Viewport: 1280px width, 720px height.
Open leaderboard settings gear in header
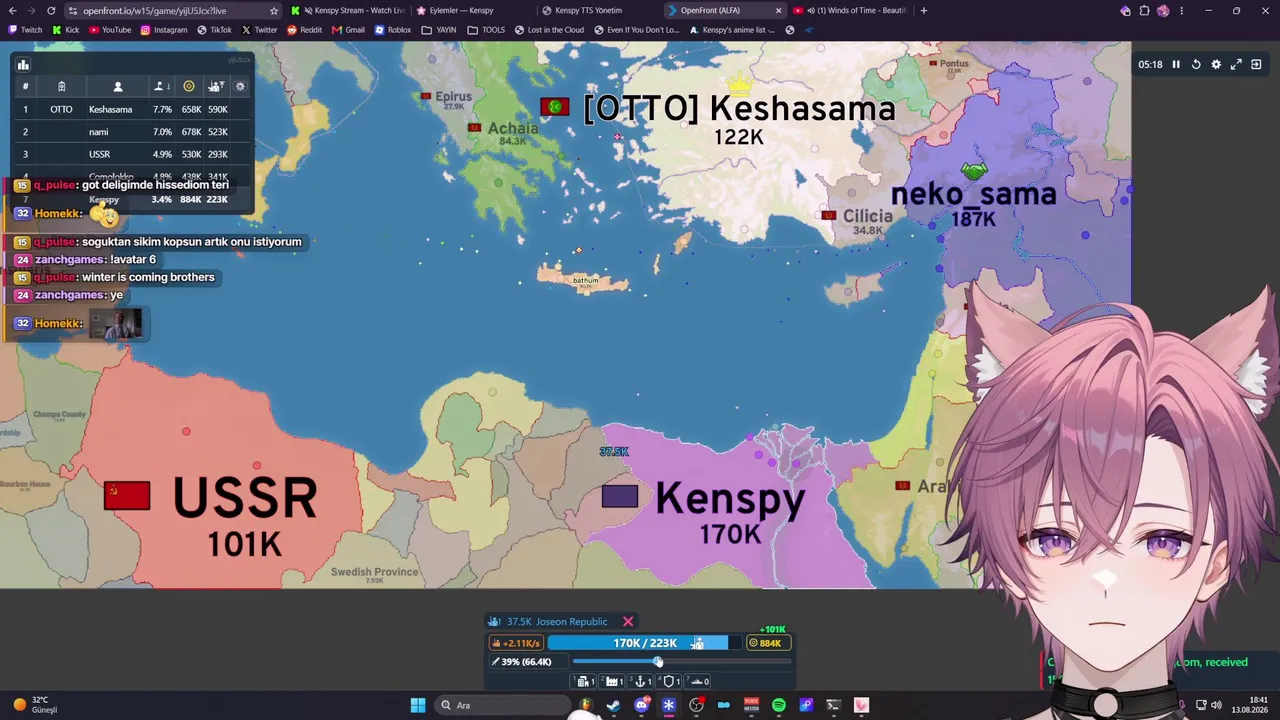coord(240,87)
